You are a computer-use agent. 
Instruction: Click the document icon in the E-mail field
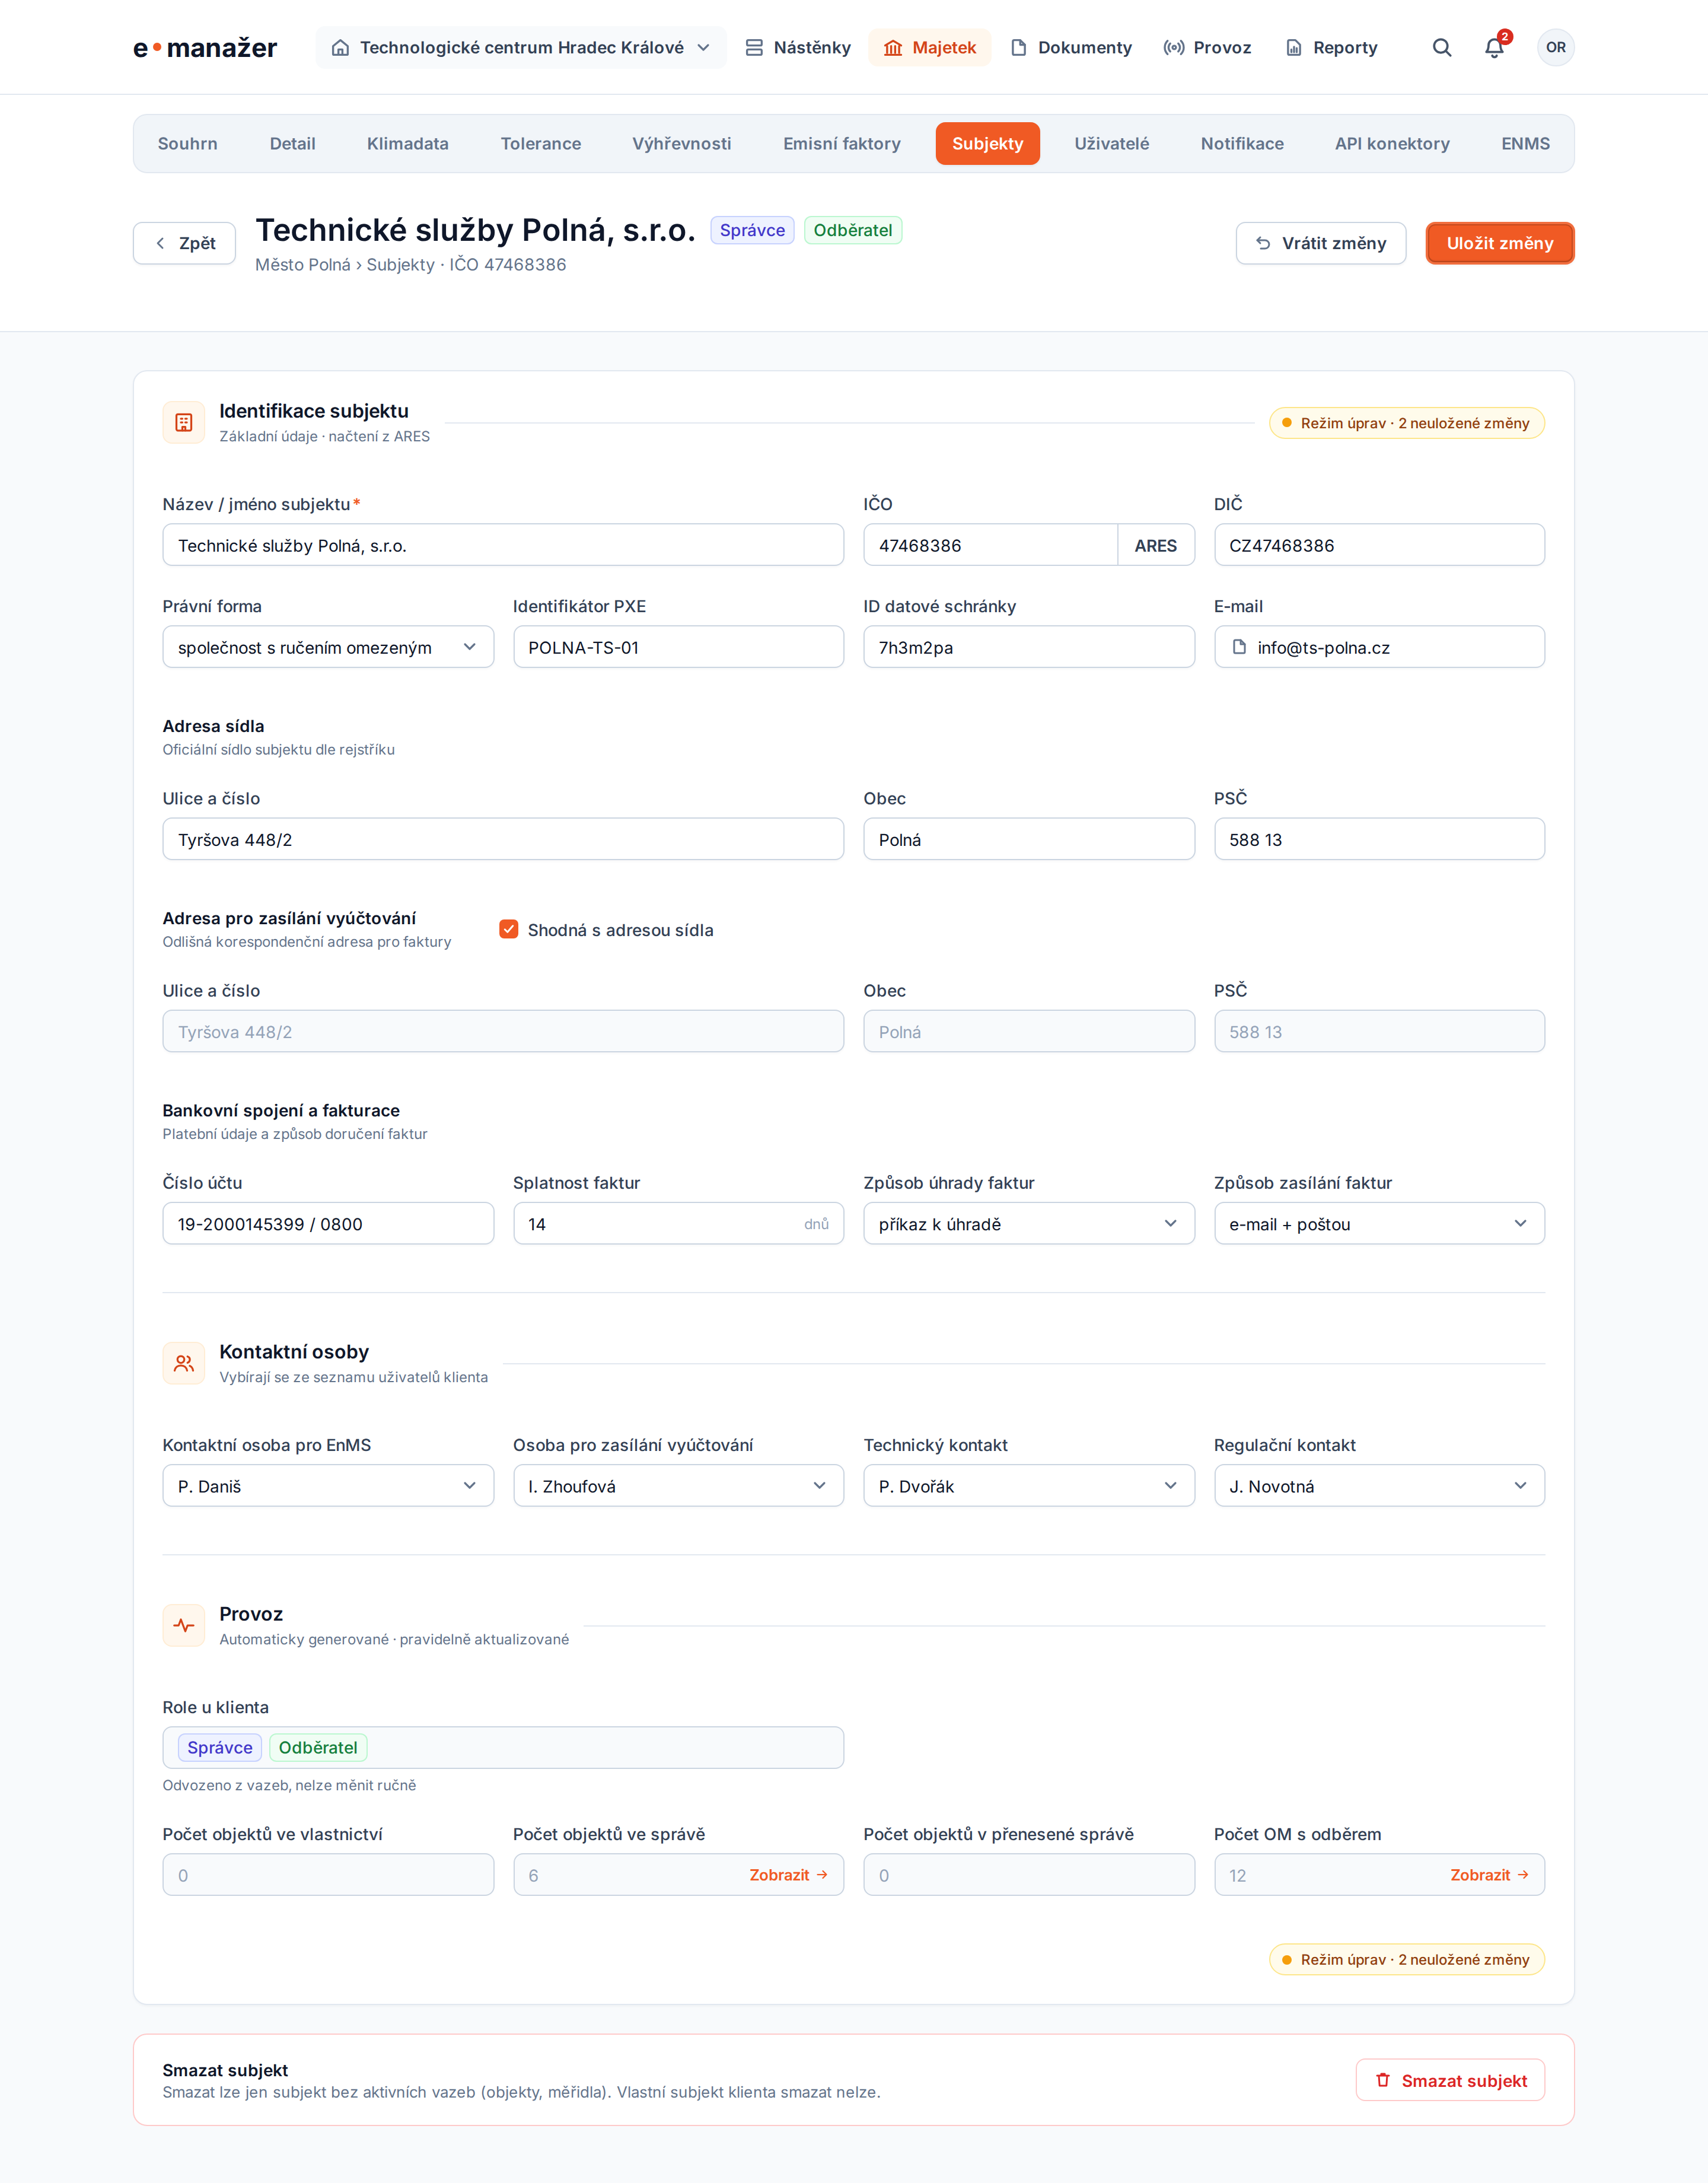tap(1239, 647)
